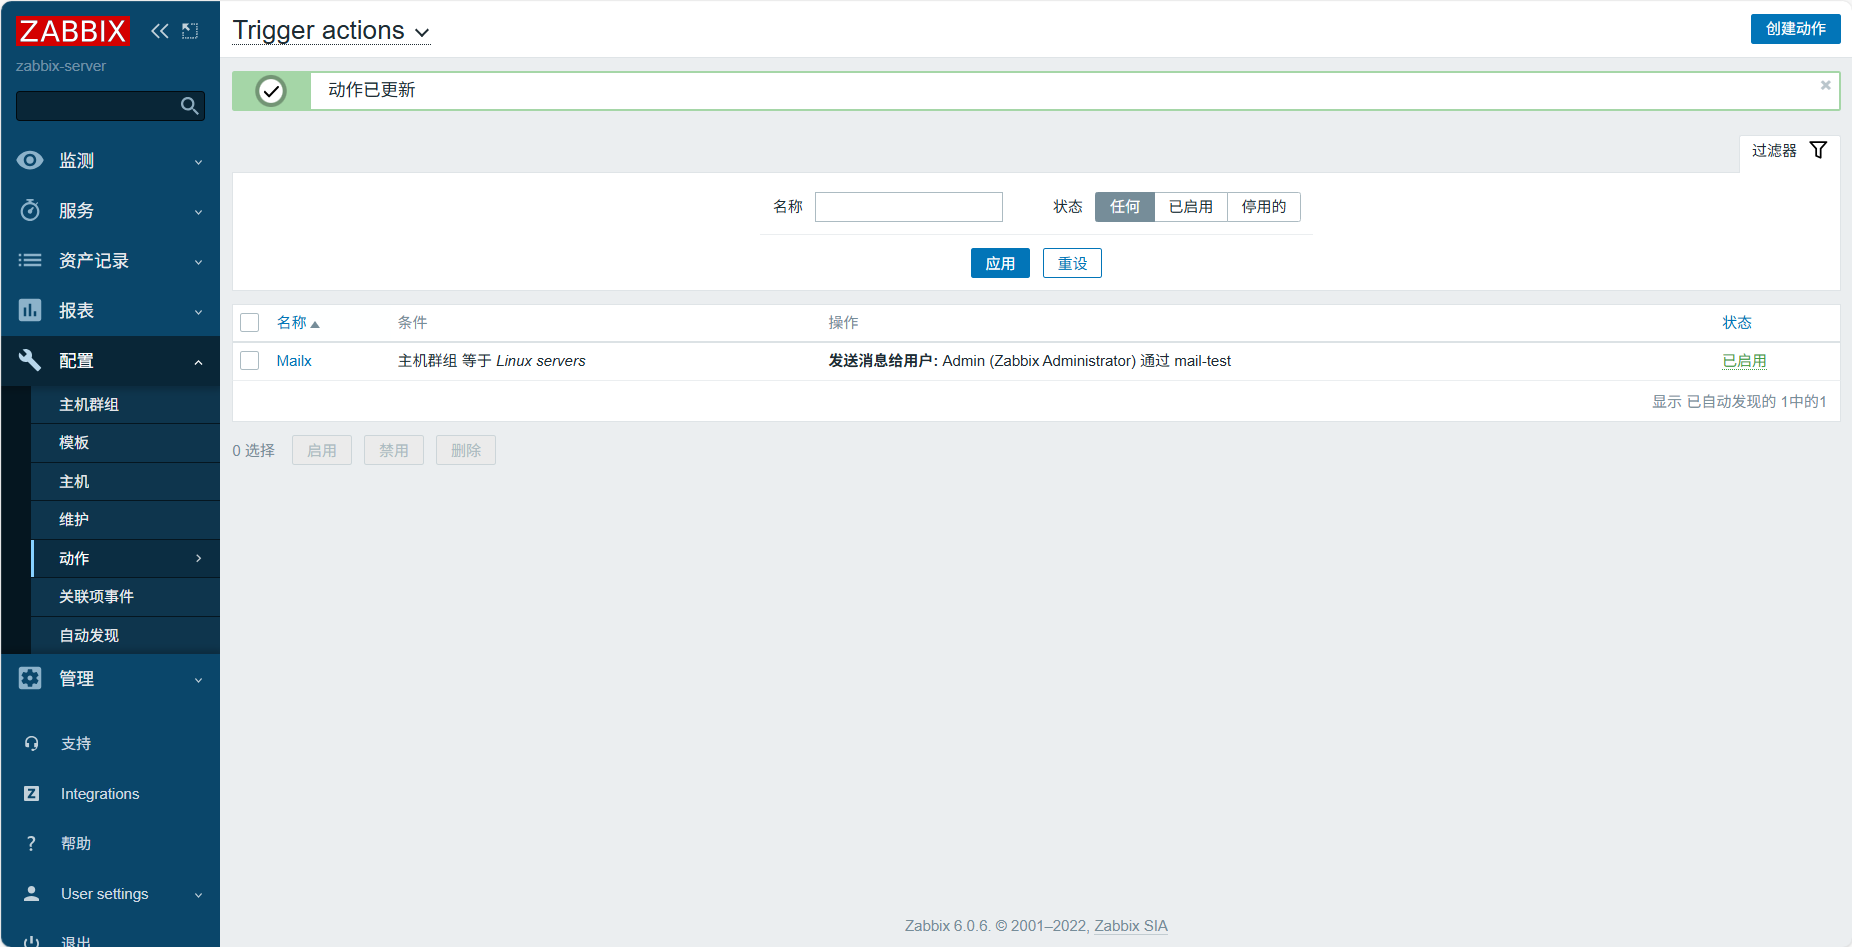Image resolution: width=1852 pixels, height=947 pixels.
Task: Expand the 服务 menu chevron
Action: [x=198, y=211]
